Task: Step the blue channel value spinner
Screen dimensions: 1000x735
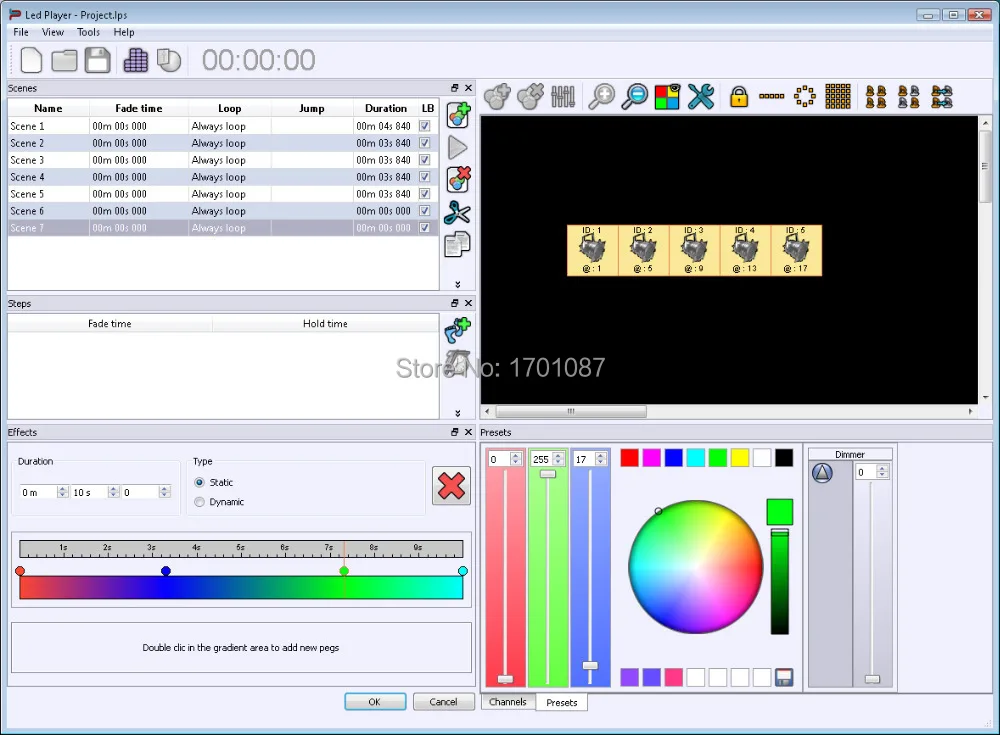Action: tap(601, 459)
